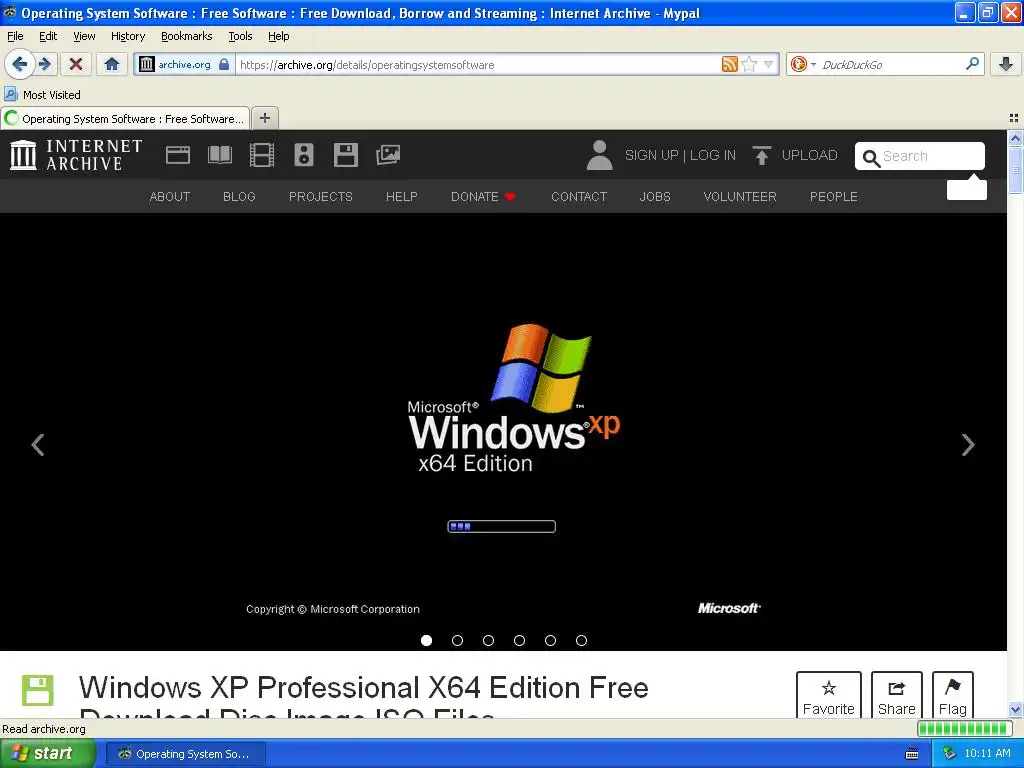Click the padlock security icon in address bar
This screenshot has width=1024, height=768.
(x=224, y=64)
